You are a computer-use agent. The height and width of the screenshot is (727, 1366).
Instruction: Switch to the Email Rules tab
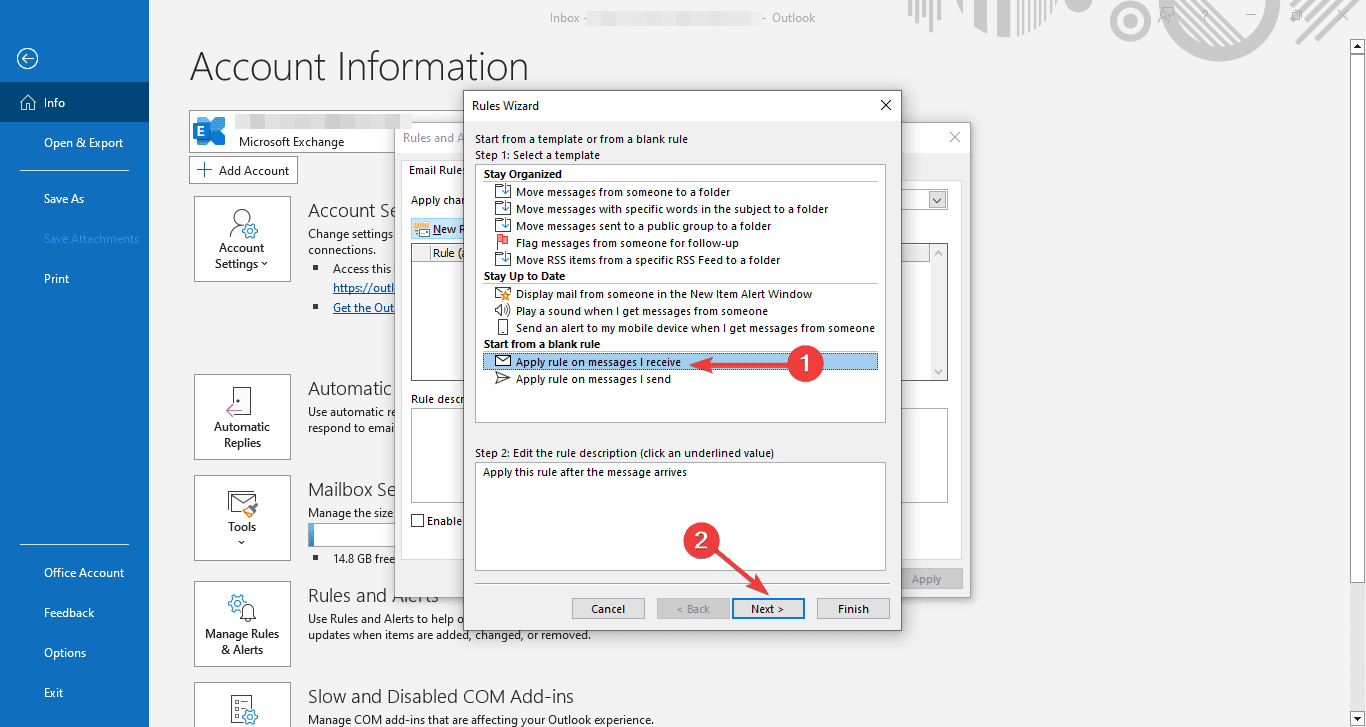(x=435, y=169)
